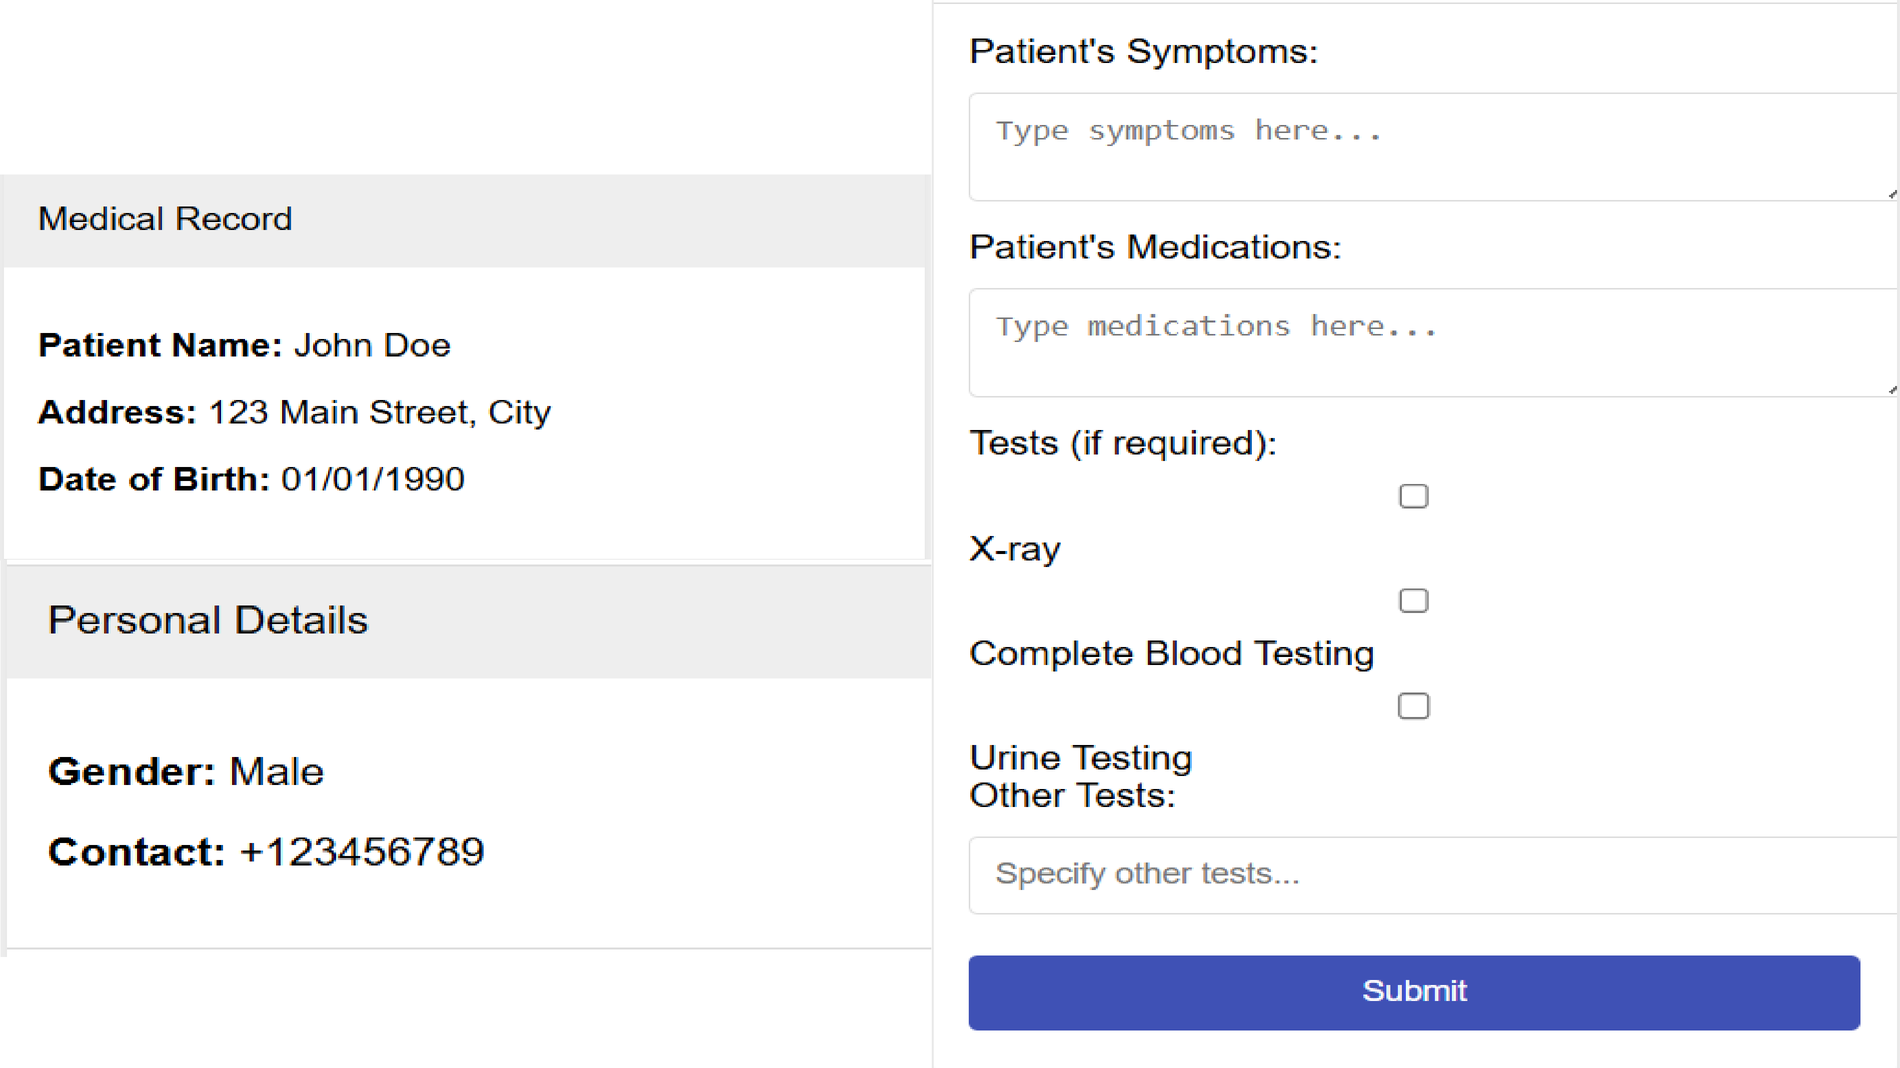Click the patient name John Doe
Image resolution: width=1900 pixels, height=1068 pixels.
[372, 346]
